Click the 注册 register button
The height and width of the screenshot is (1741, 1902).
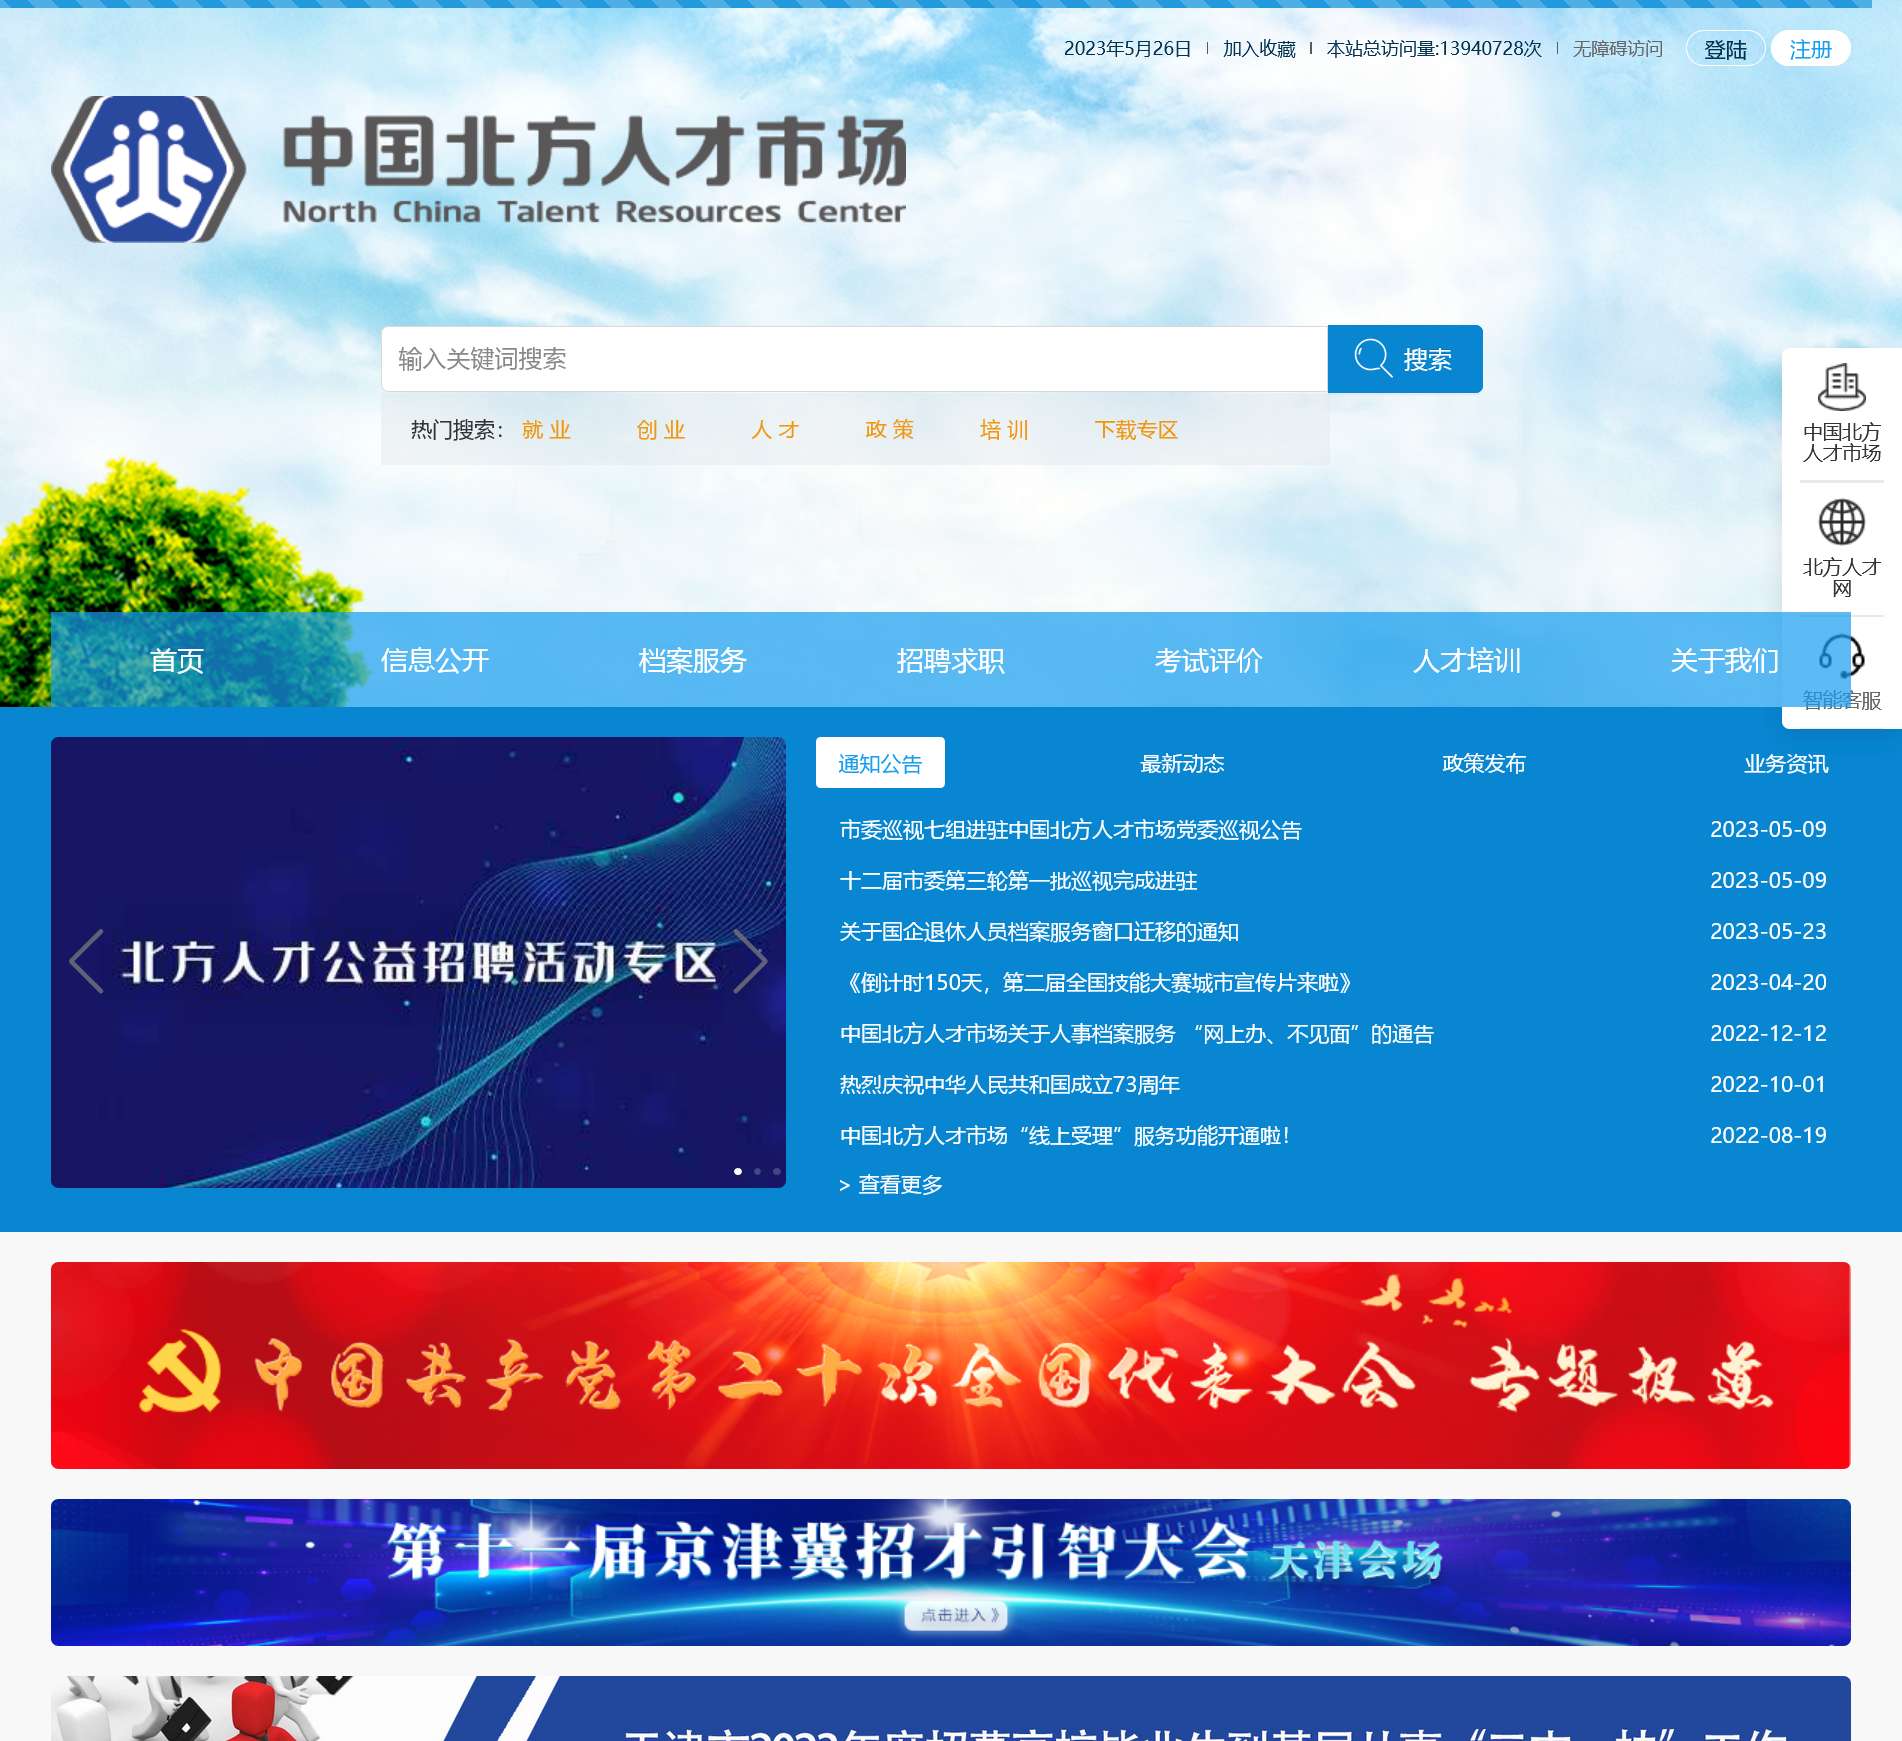point(1809,49)
